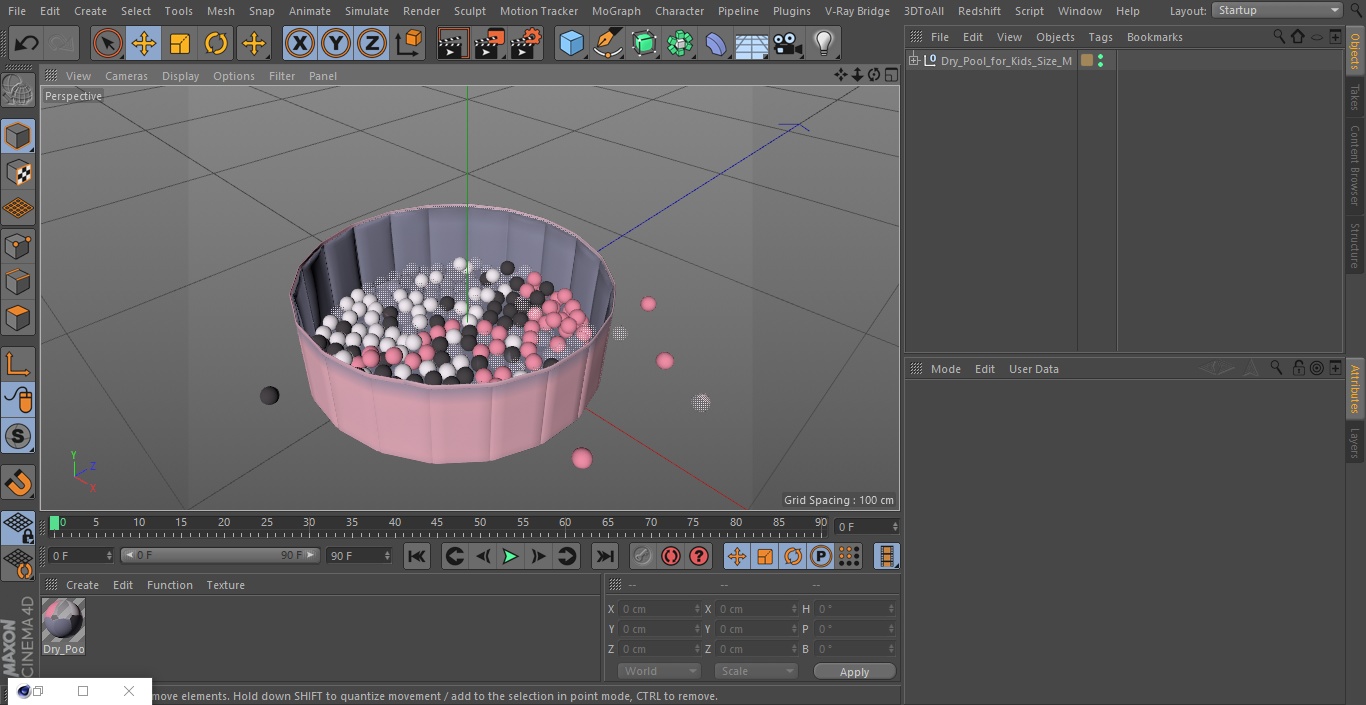Activate the Move tool
The height and width of the screenshot is (705, 1366).
[x=144, y=43]
